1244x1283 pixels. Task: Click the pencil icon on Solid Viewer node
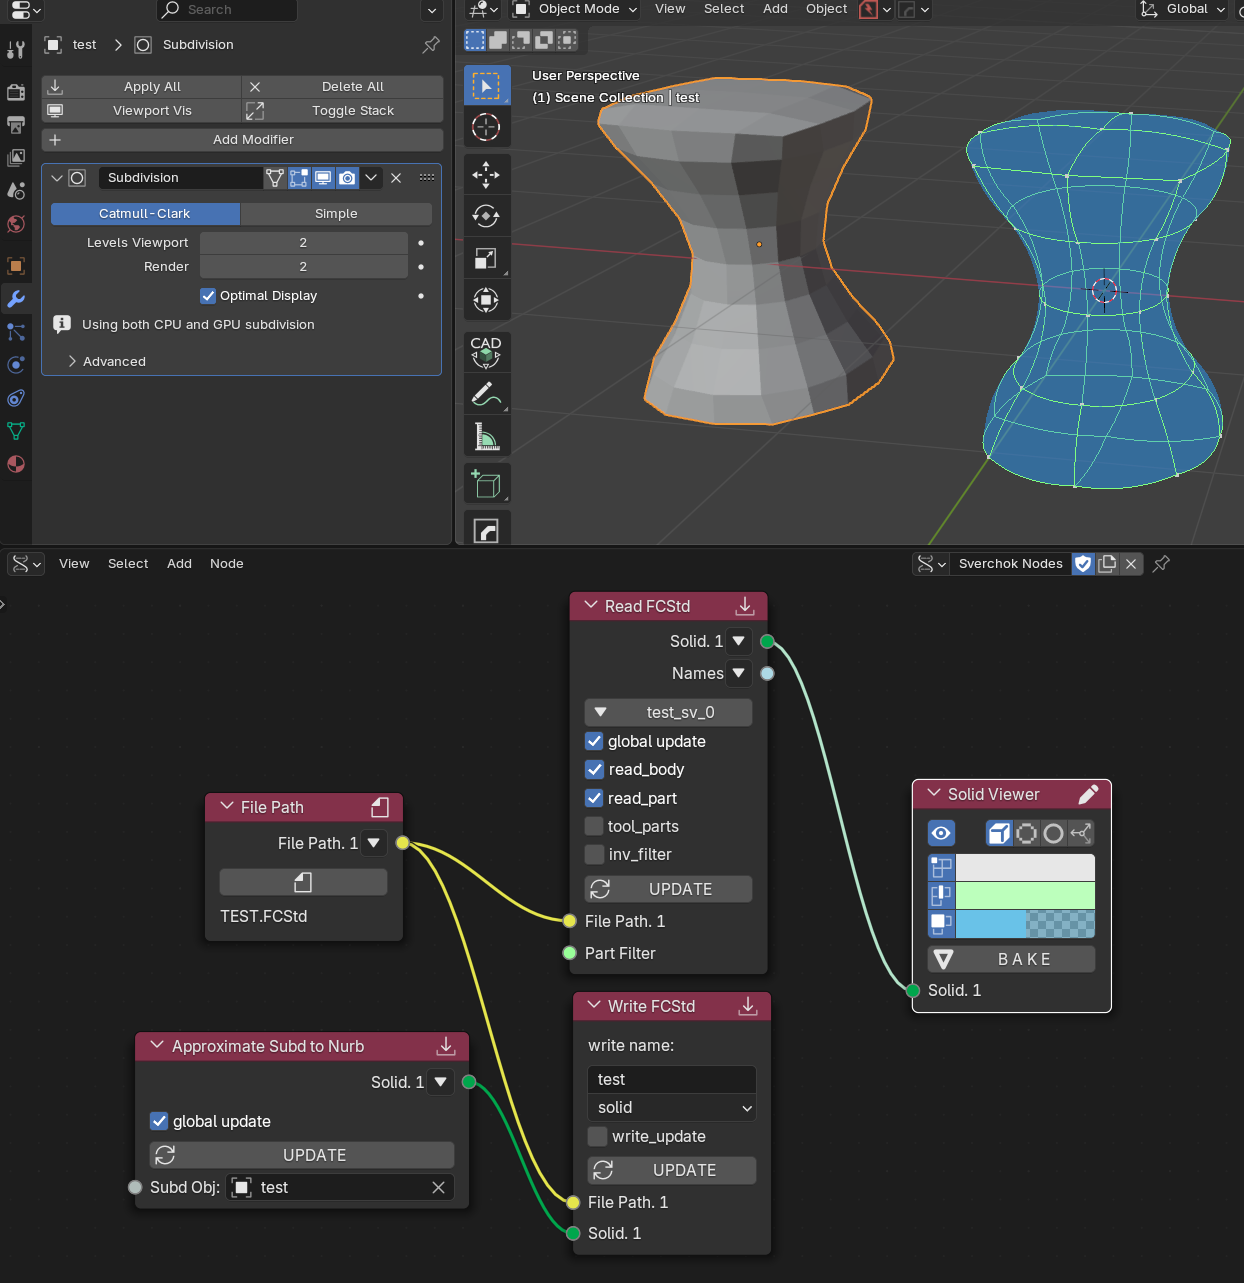tap(1089, 794)
